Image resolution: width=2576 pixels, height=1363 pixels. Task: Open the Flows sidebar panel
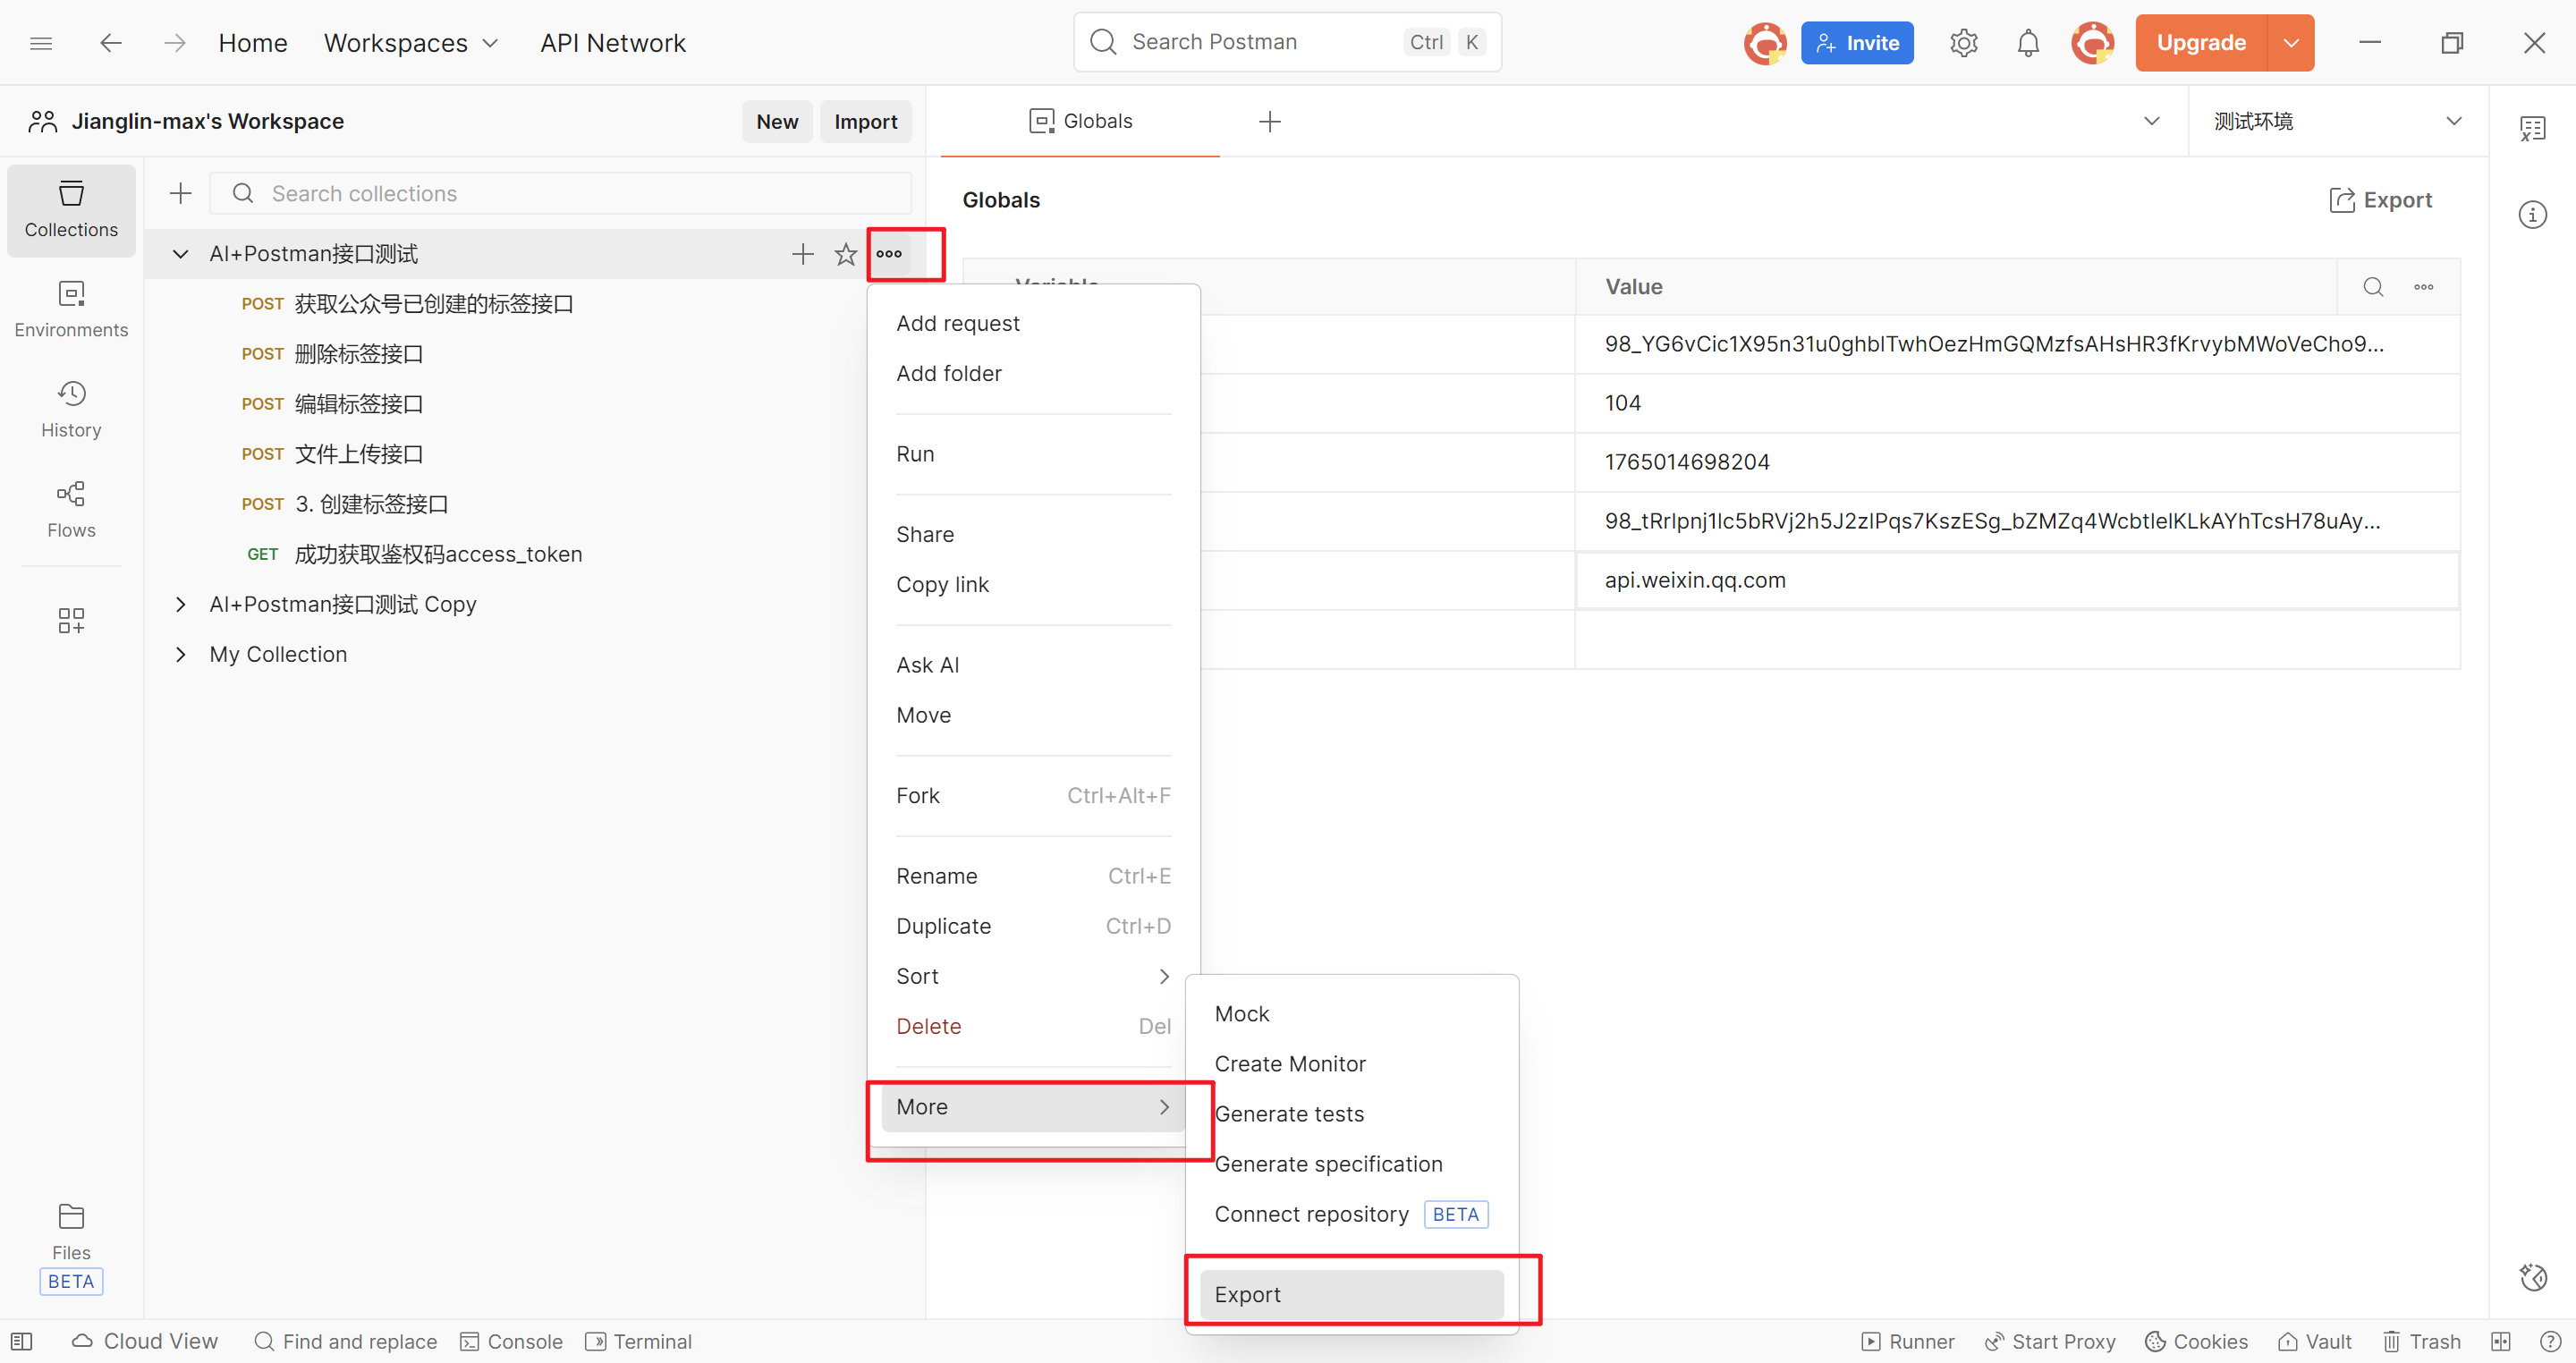(x=71, y=510)
